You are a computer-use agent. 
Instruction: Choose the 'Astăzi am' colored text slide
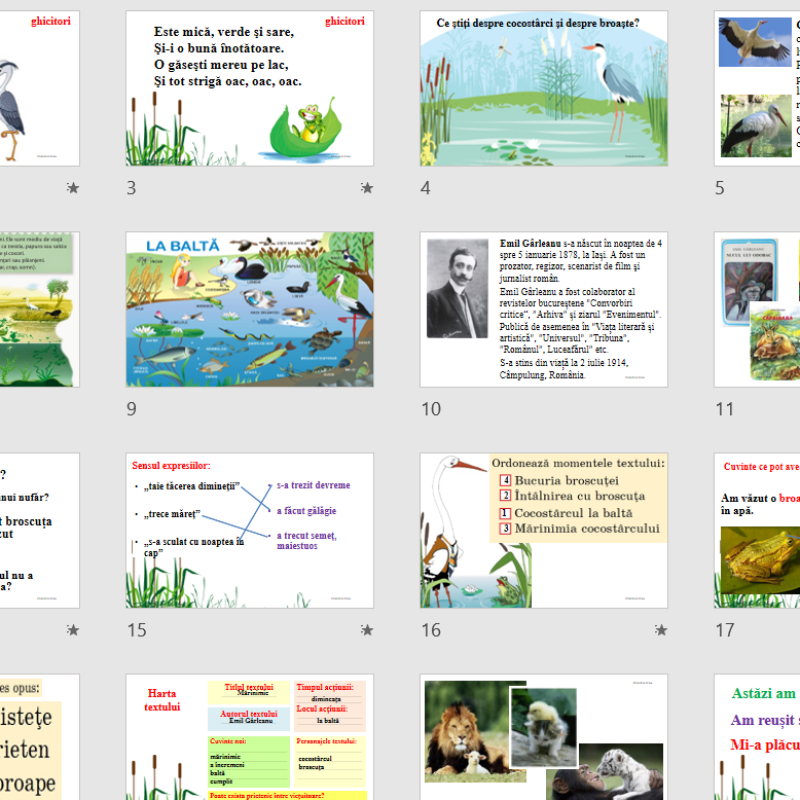click(x=757, y=738)
